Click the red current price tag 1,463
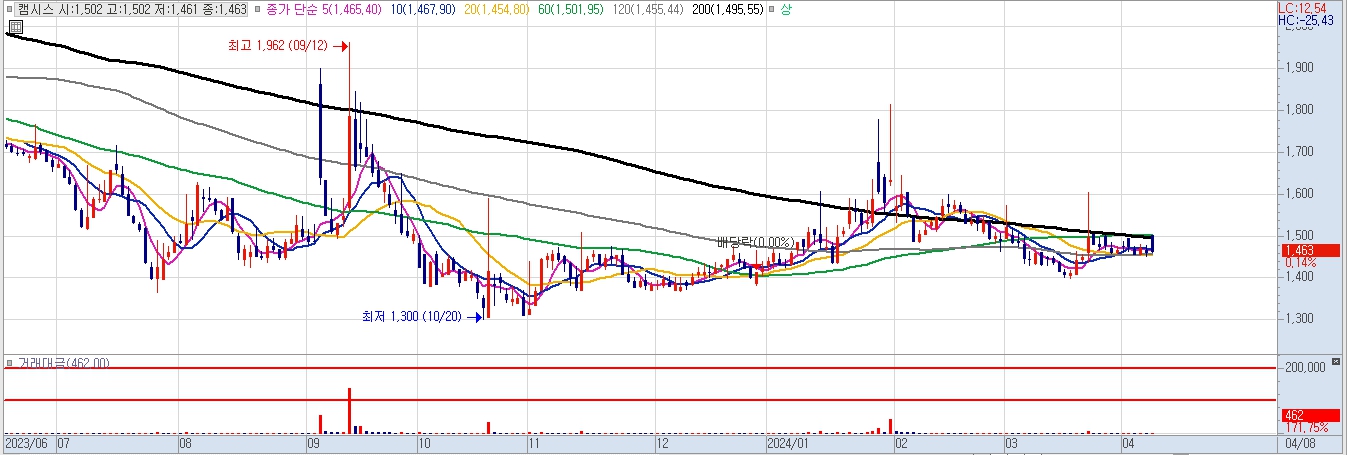Image resolution: width=1347 pixels, height=455 pixels. pyautogui.click(x=1309, y=250)
